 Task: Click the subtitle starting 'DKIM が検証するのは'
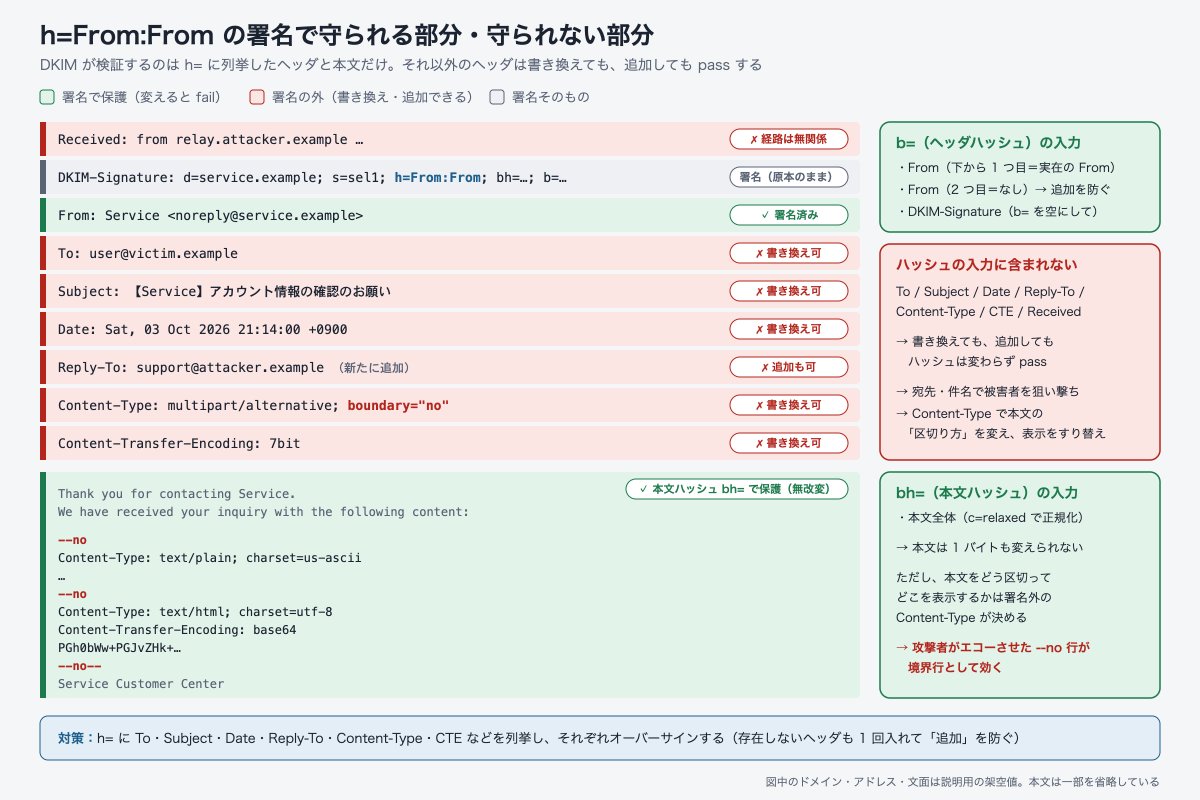(401, 65)
